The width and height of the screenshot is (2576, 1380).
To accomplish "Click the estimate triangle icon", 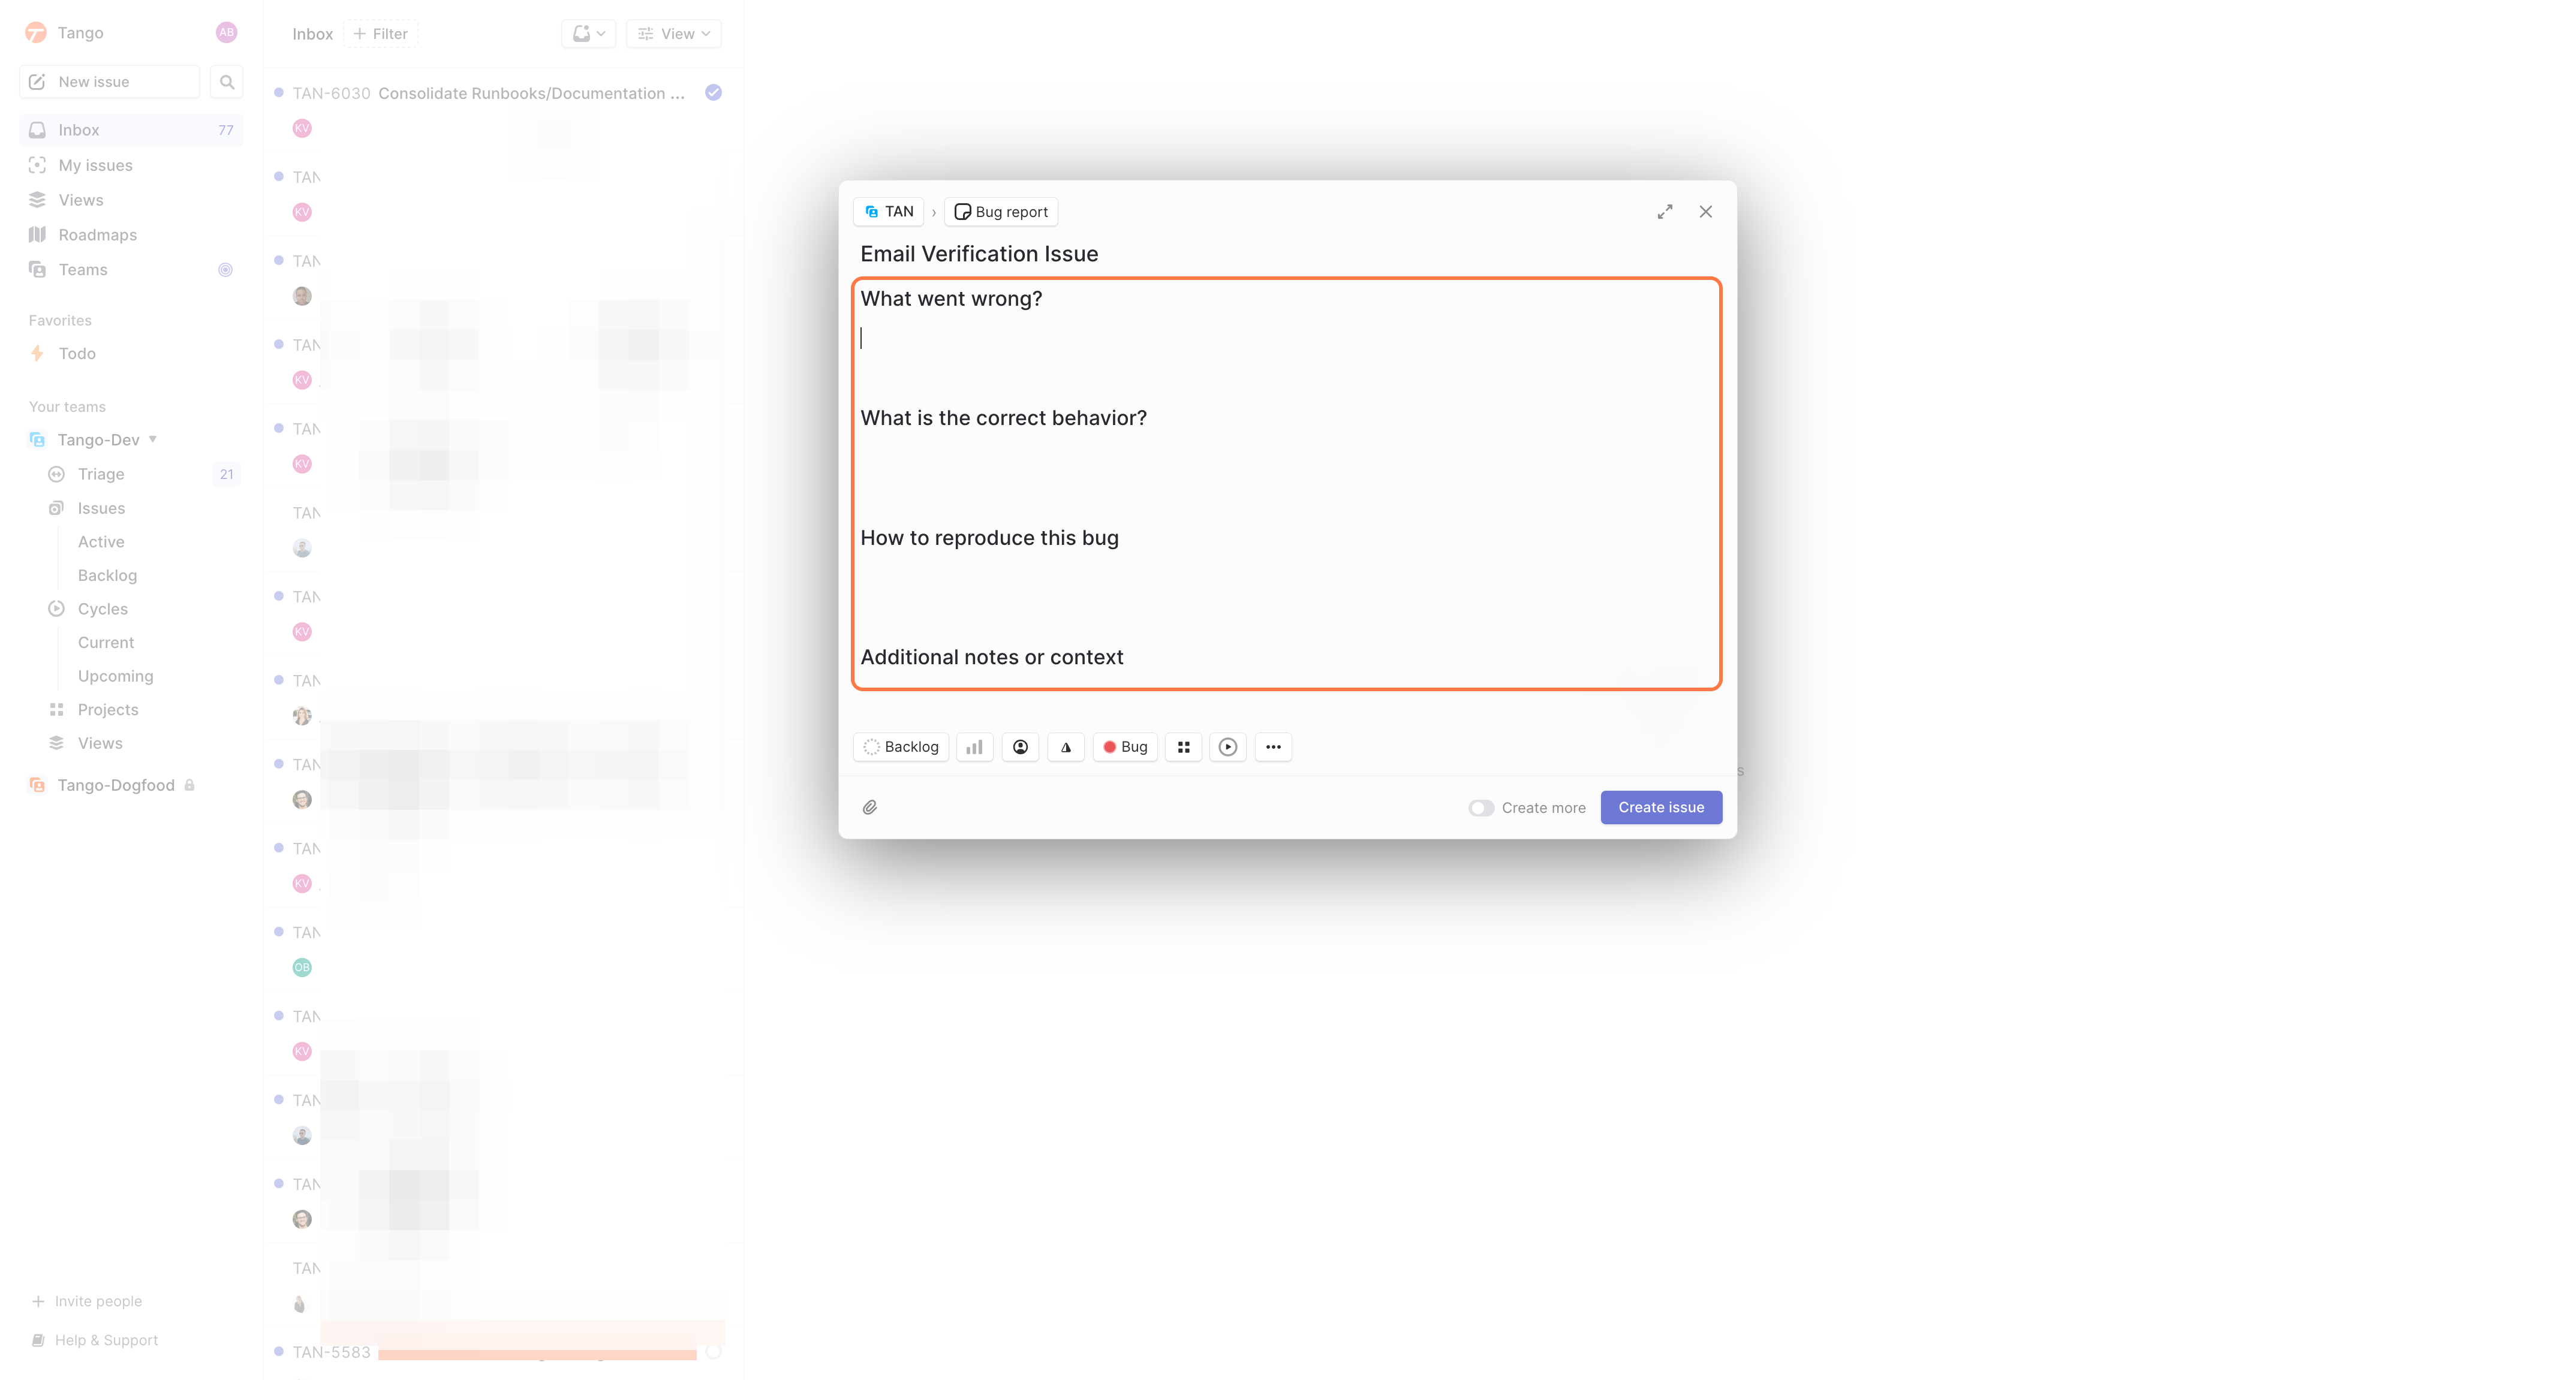I will tap(1066, 747).
